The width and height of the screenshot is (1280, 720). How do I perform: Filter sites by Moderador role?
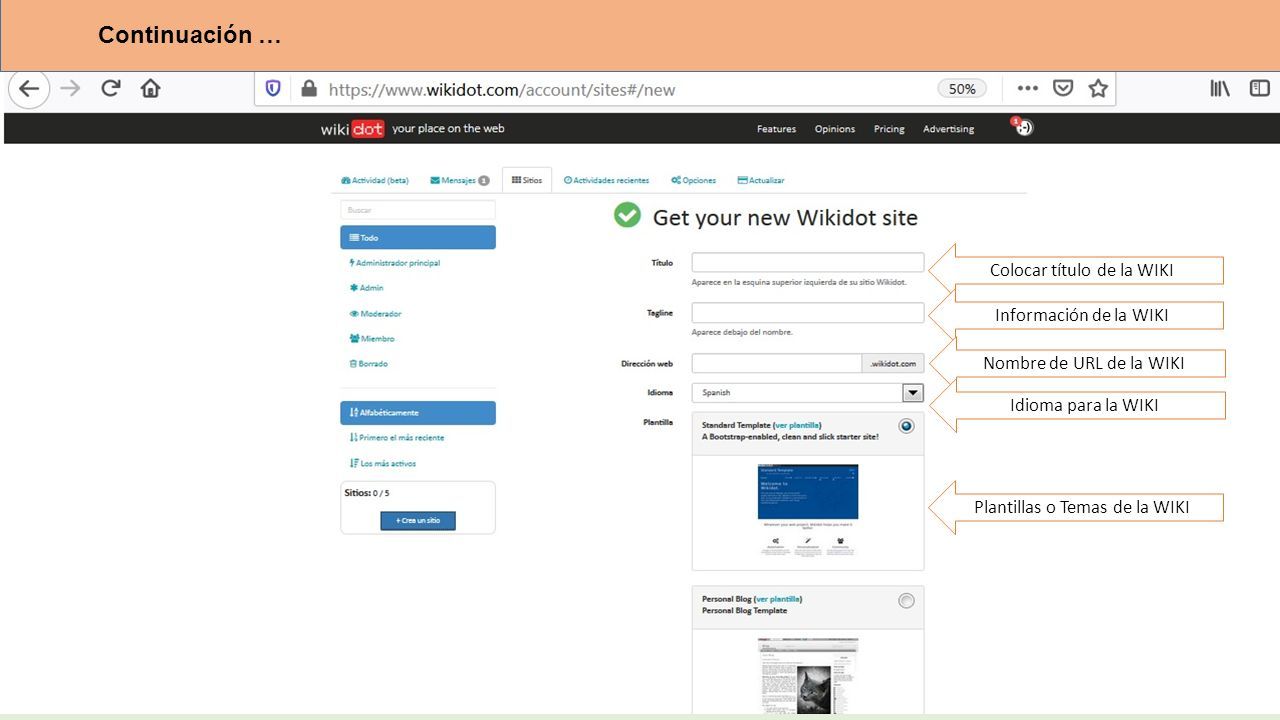[x=375, y=314]
